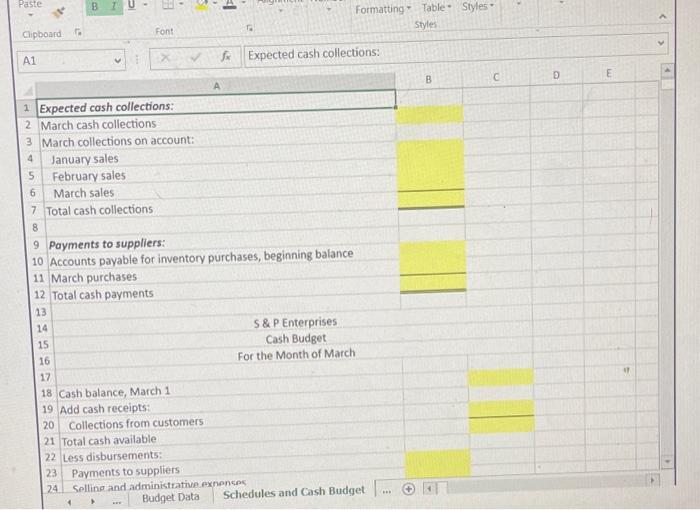The image size is (700, 510).
Task: Select column D header
Action: coord(556,75)
